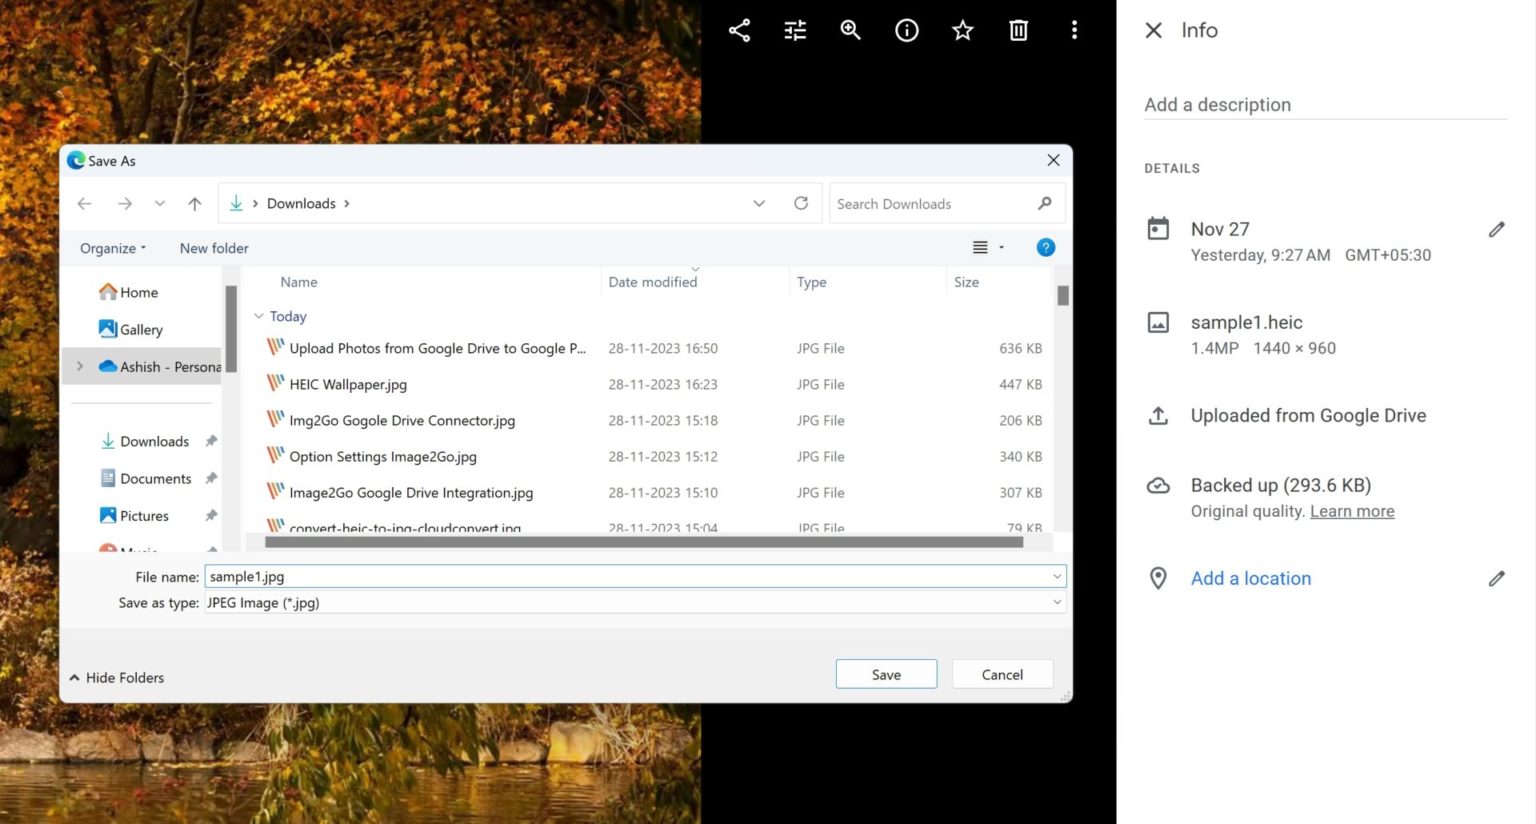Click the Save button
This screenshot has width=1536, height=824.
click(x=886, y=673)
